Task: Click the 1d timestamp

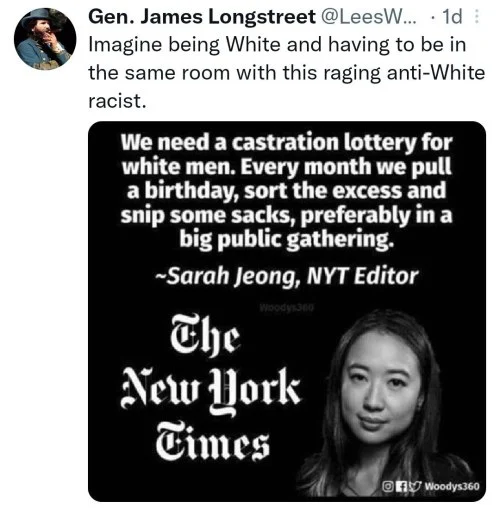Action: (x=452, y=17)
